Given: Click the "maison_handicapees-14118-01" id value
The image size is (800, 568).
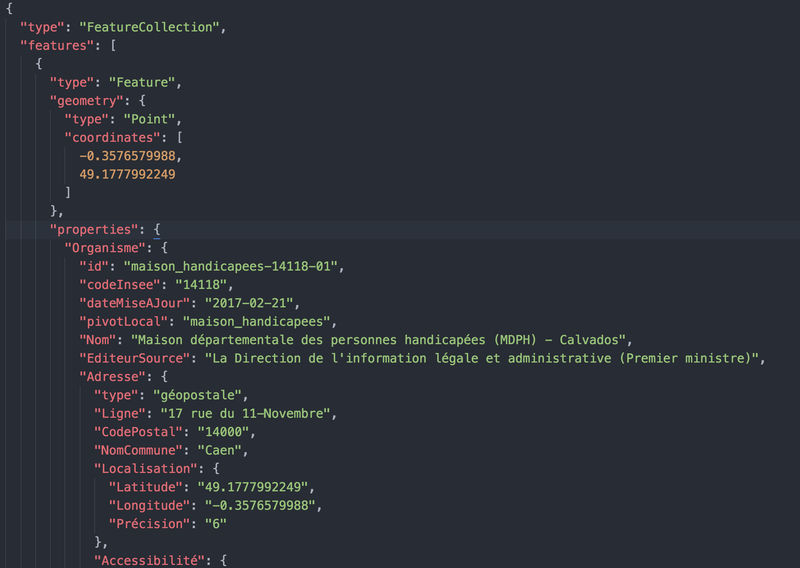Looking at the screenshot, I should pos(232,266).
